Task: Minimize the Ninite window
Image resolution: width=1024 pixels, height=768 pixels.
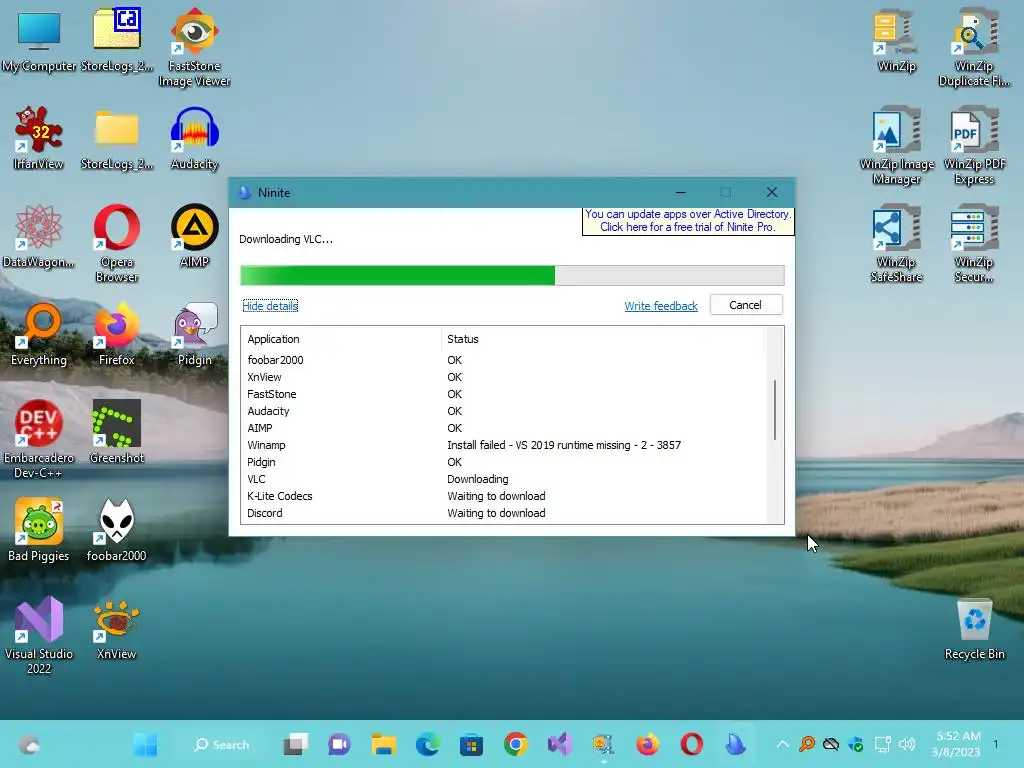Action: click(680, 193)
